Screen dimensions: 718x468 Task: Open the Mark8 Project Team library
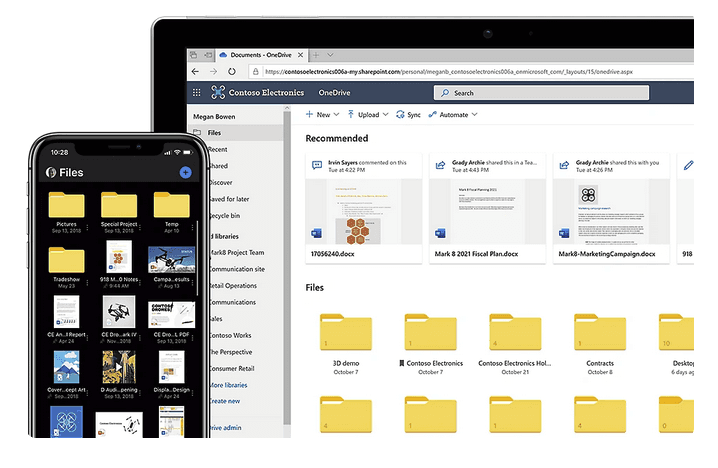click(237, 252)
